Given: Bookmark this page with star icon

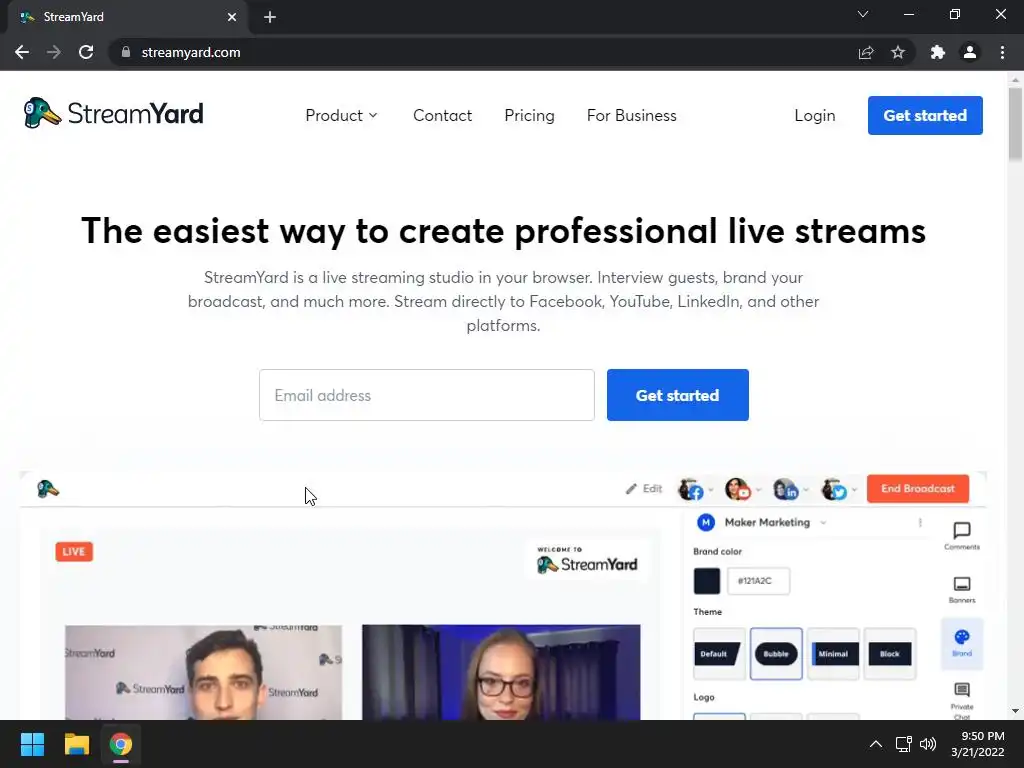Looking at the screenshot, I should pos(898,52).
